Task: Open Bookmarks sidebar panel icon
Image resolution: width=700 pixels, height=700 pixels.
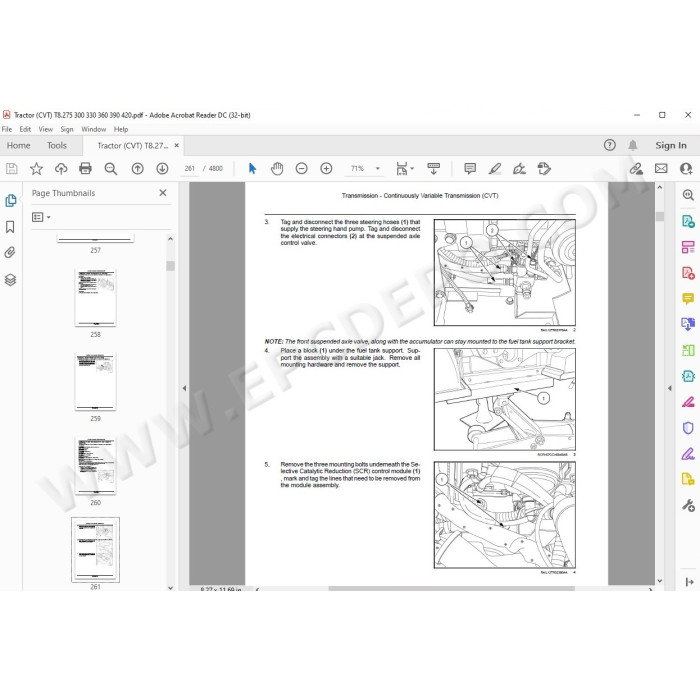Action: [10, 227]
